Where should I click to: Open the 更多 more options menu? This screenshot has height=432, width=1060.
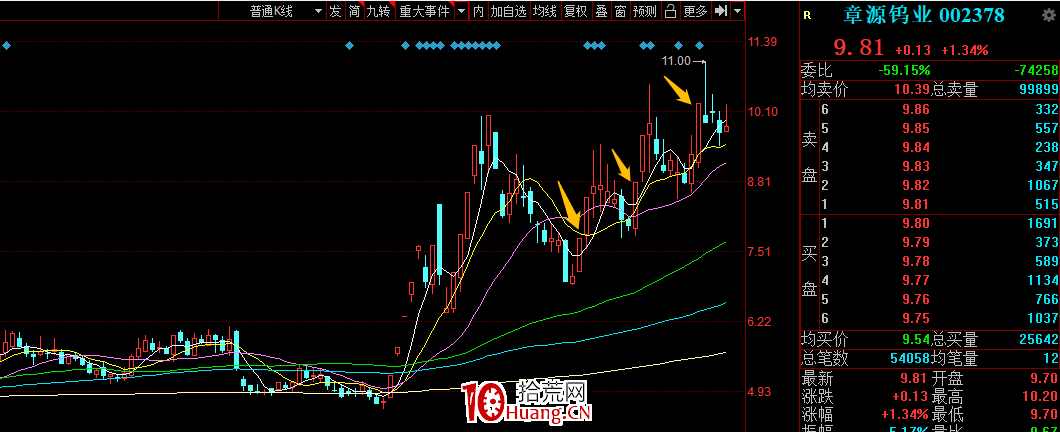pyautogui.click(x=695, y=11)
